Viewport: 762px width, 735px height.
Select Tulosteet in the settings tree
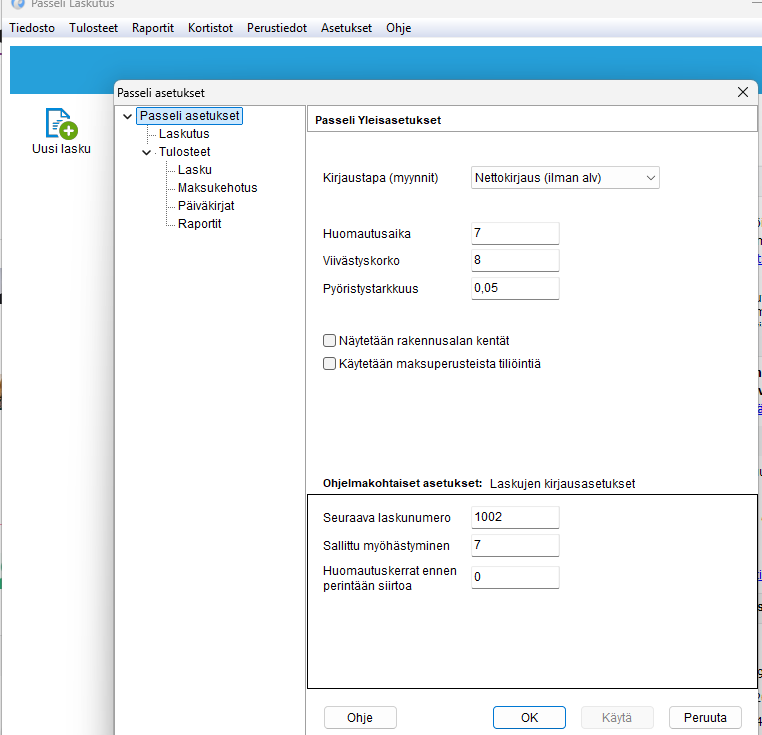[x=185, y=152]
